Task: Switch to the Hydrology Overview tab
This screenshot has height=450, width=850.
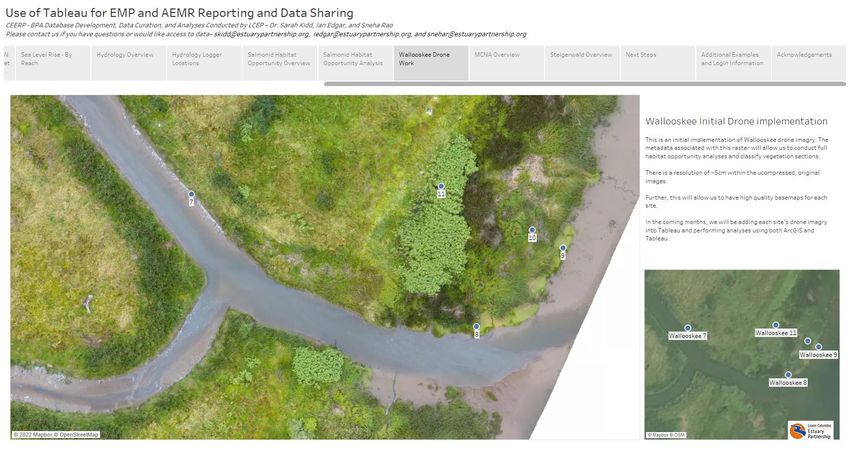Action: click(x=128, y=63)
